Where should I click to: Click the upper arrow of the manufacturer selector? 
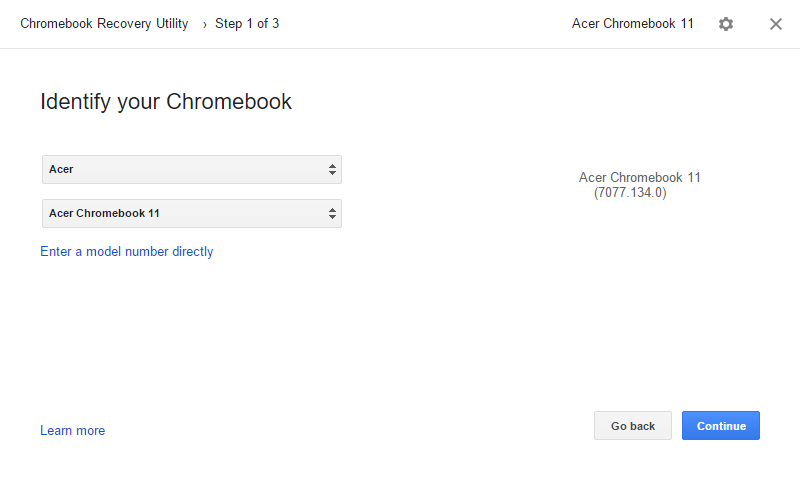332,166
